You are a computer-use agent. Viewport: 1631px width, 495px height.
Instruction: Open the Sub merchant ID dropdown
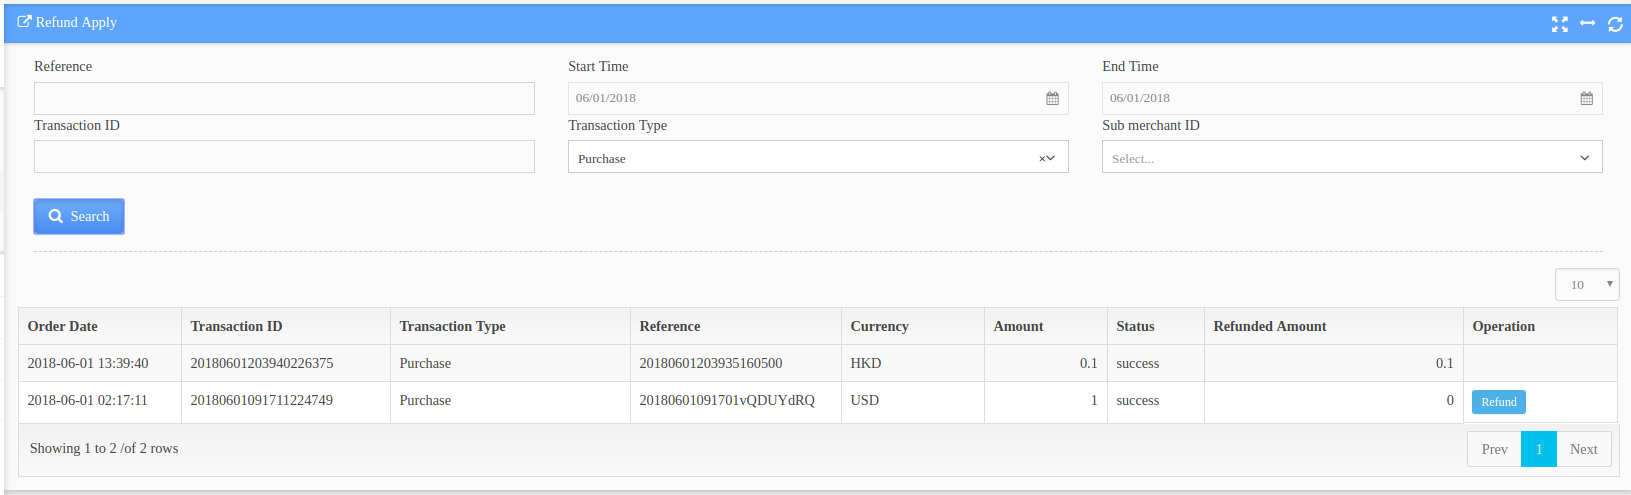pos(1352,157)
